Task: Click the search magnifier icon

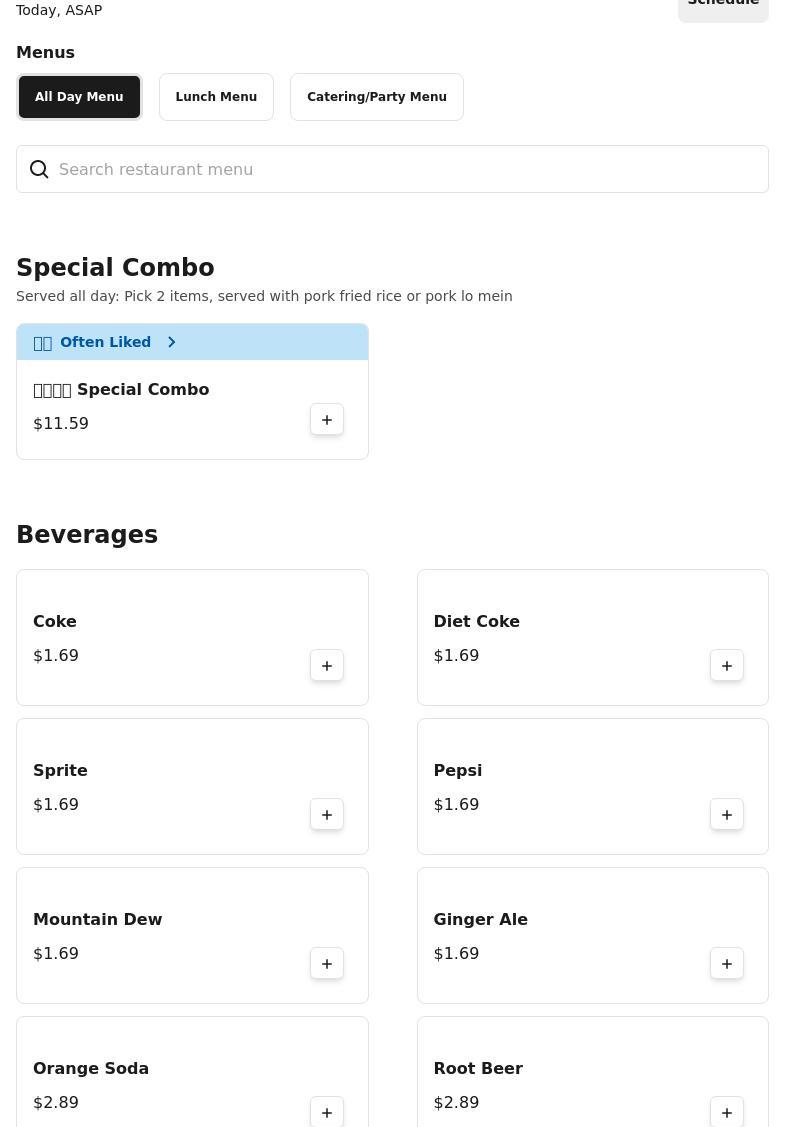Action: coord(39,170)
